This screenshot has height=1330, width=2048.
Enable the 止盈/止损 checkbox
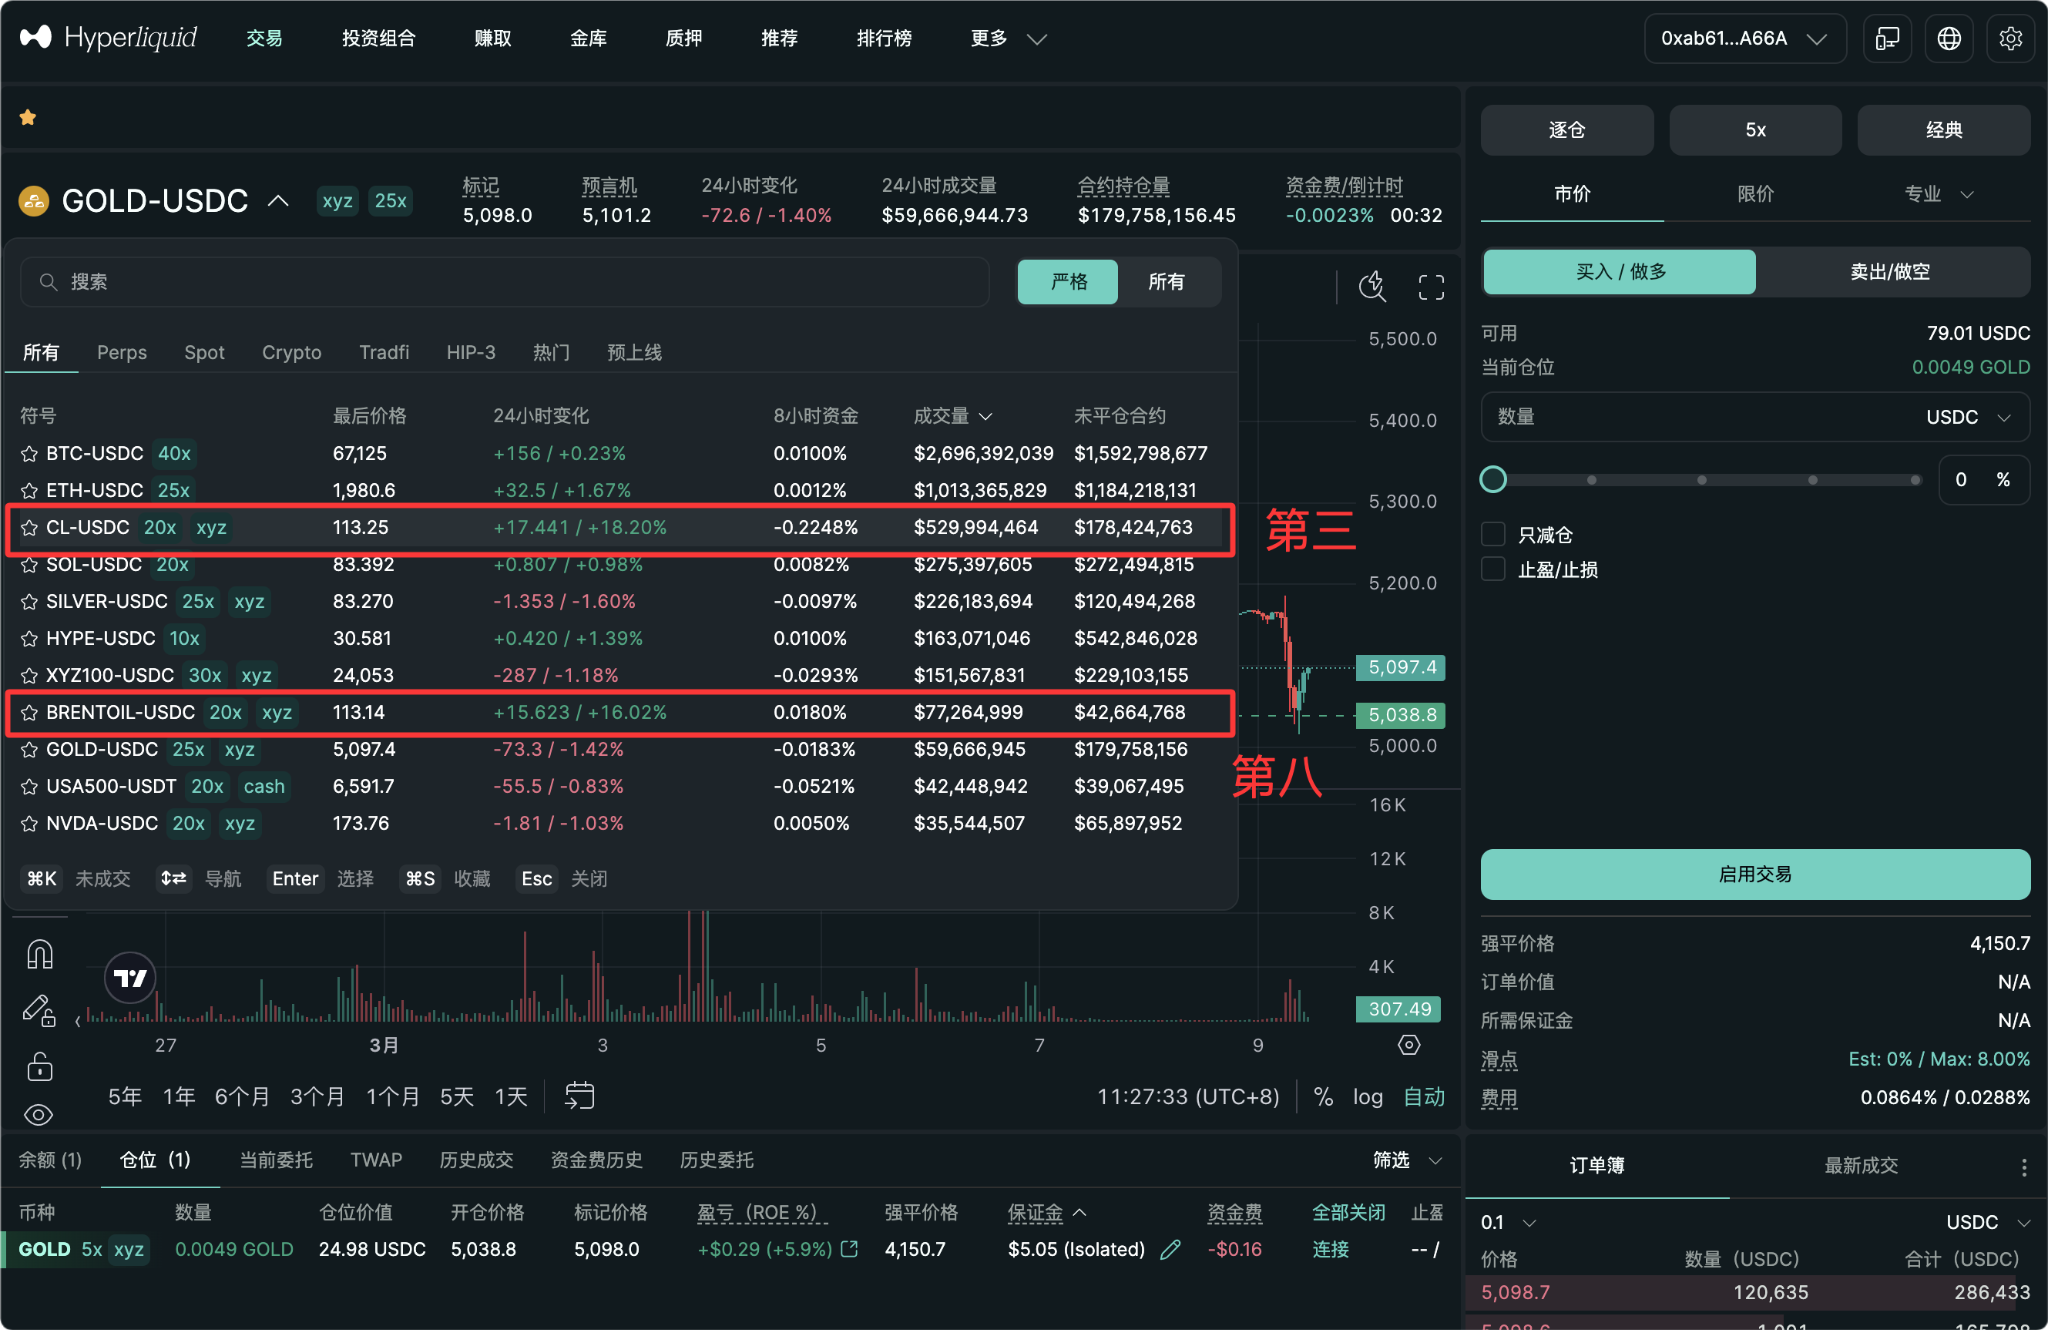pyautogui.click(x=1493, y=568)
